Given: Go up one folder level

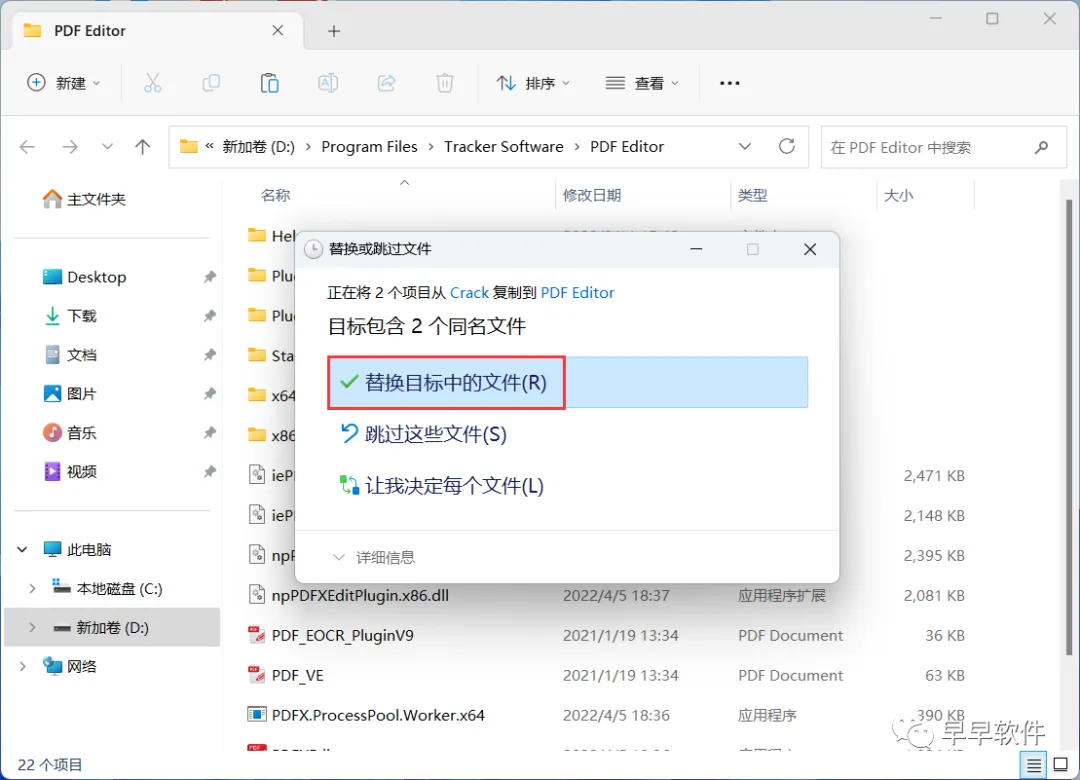Looking at the screenshot, I should pyautogui.click(x=143, y=147).
